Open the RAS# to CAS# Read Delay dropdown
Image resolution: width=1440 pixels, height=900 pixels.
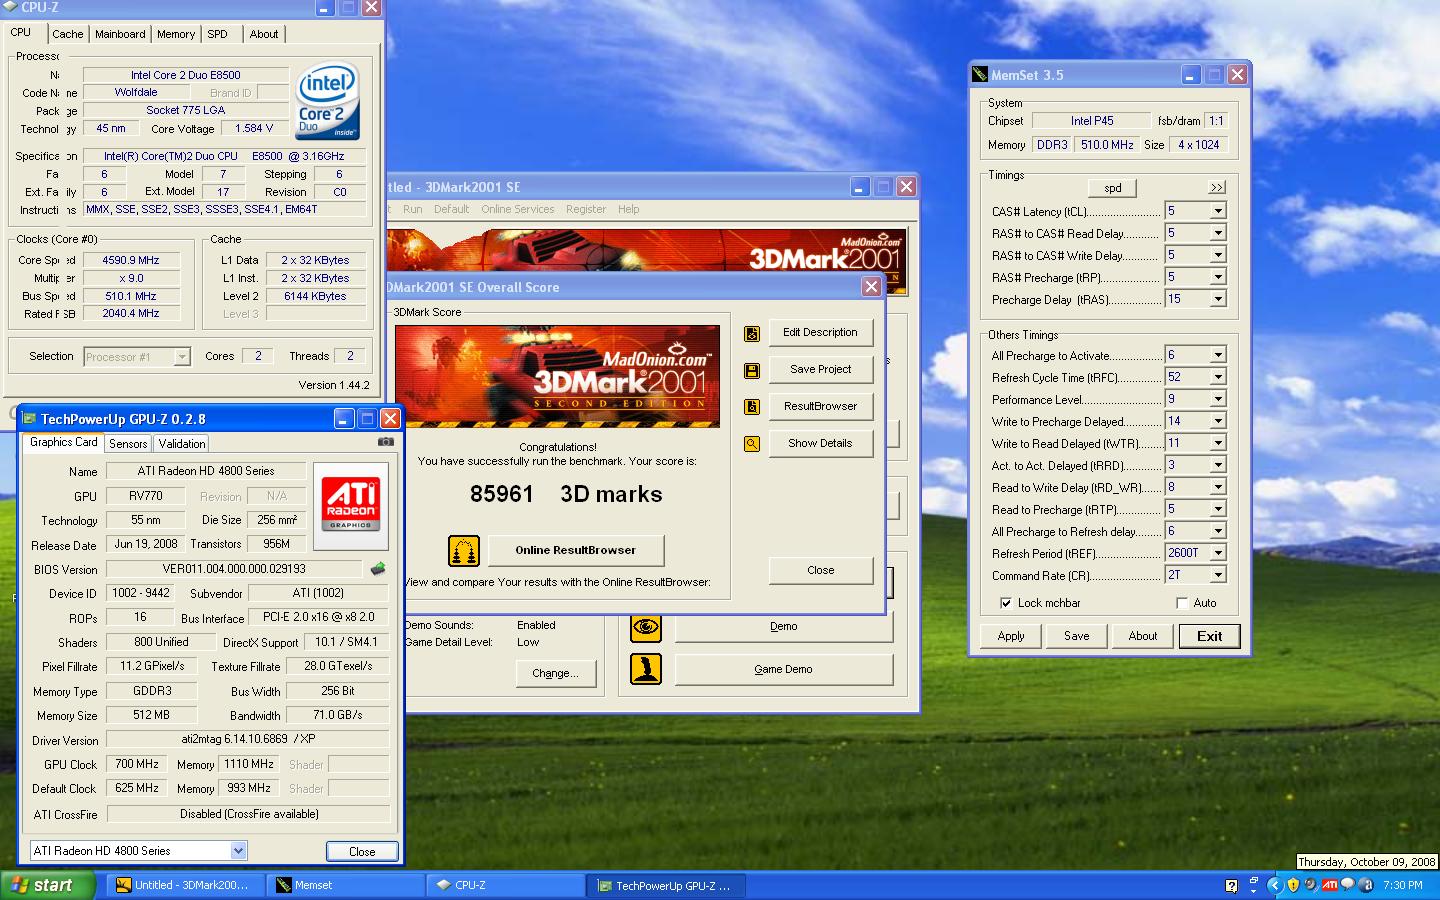tap(1218, 233)
